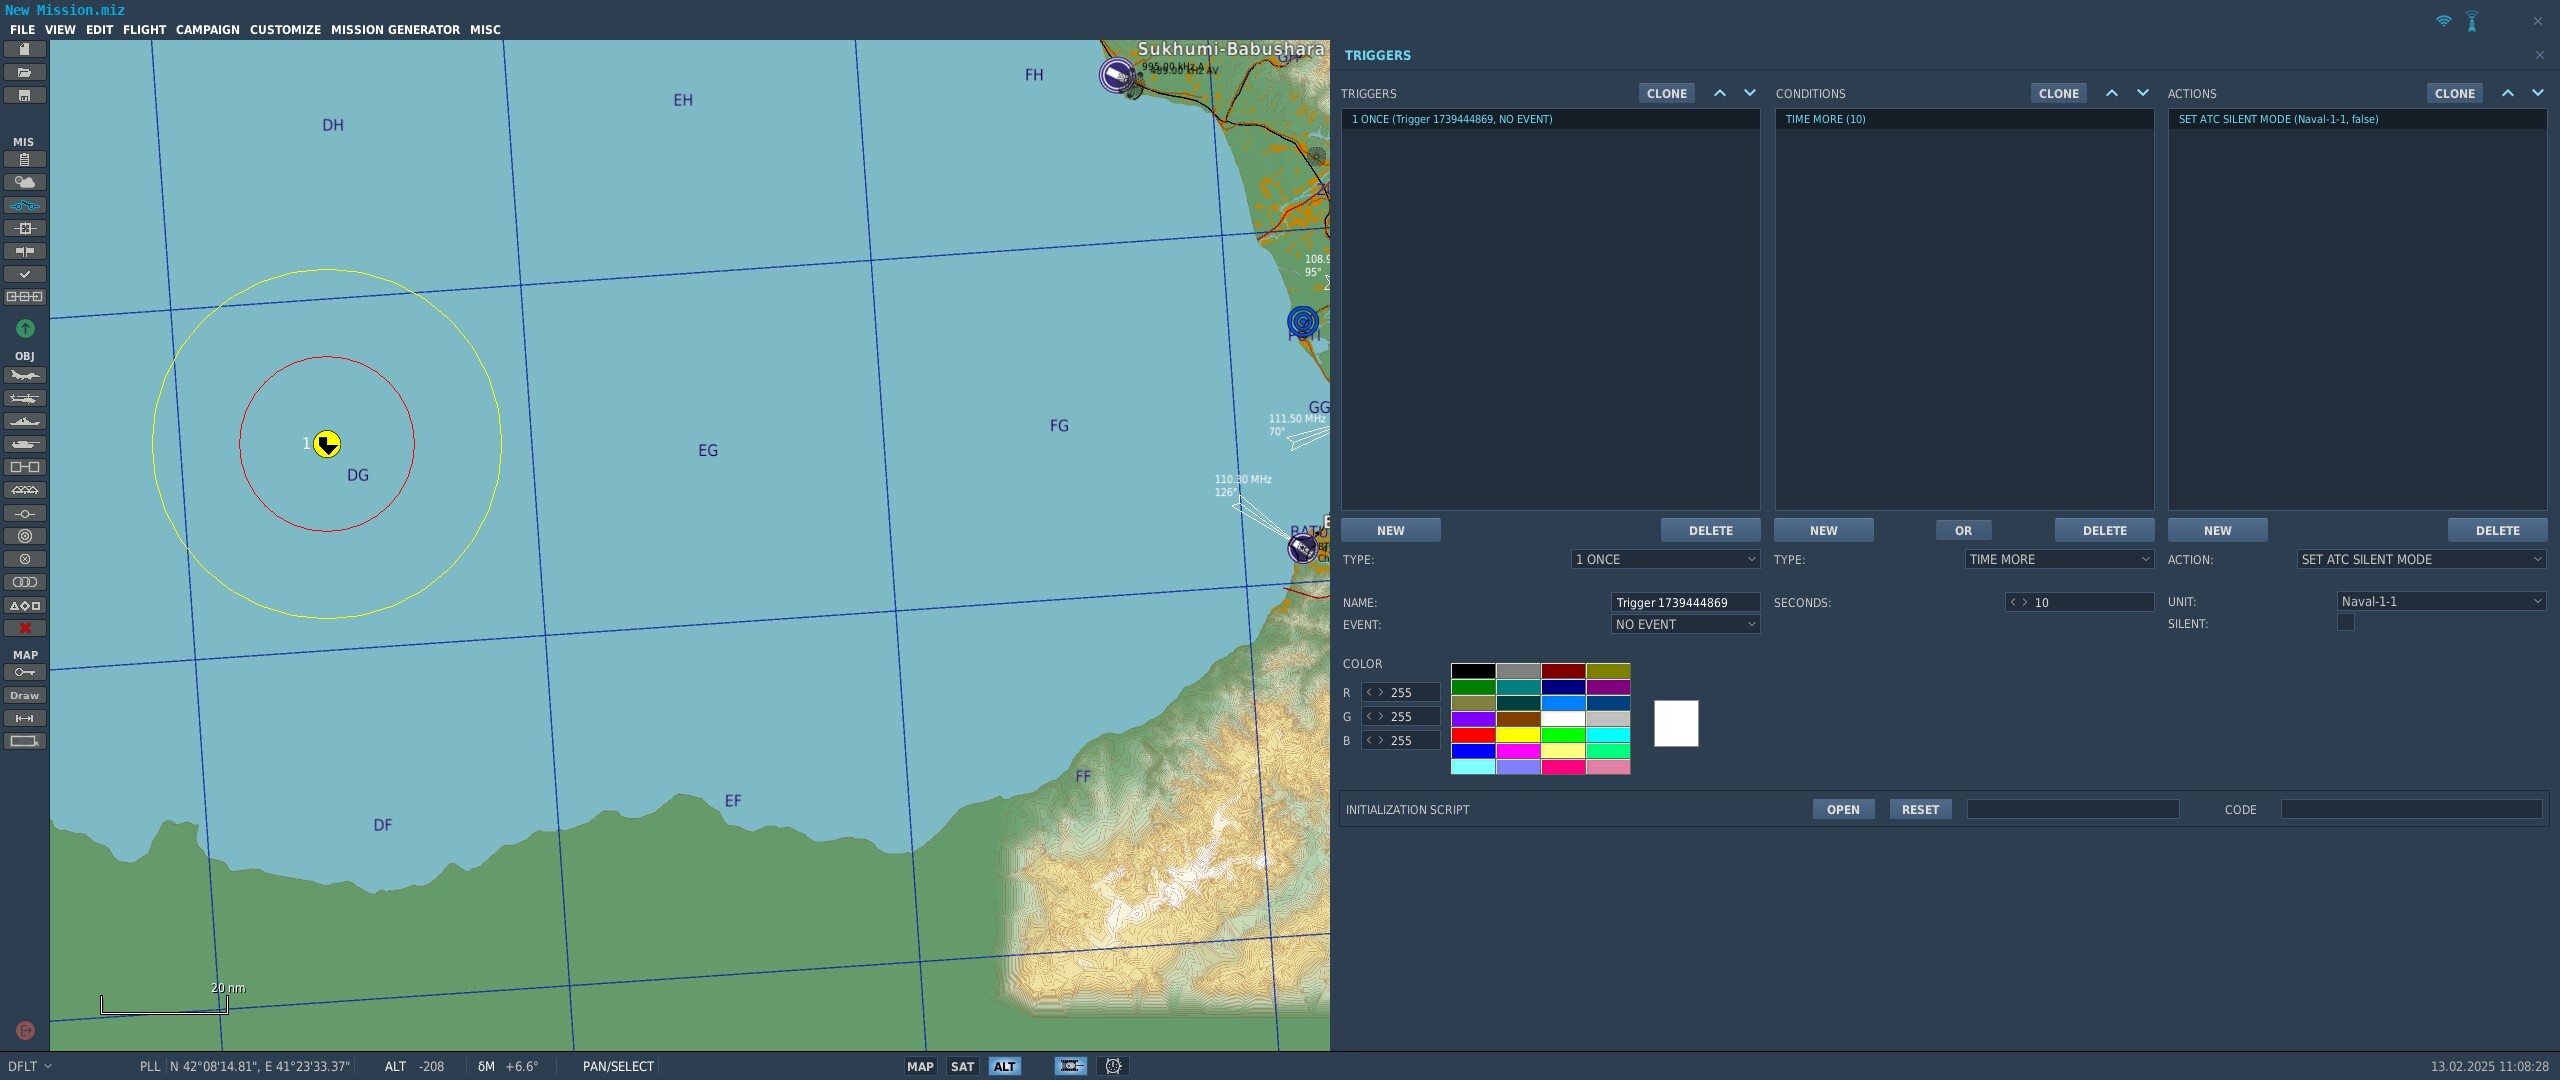The image size is (2560, 1080).
Task: Open the MISSION GENERATOR menu
Action: click(x=395, y=30)
